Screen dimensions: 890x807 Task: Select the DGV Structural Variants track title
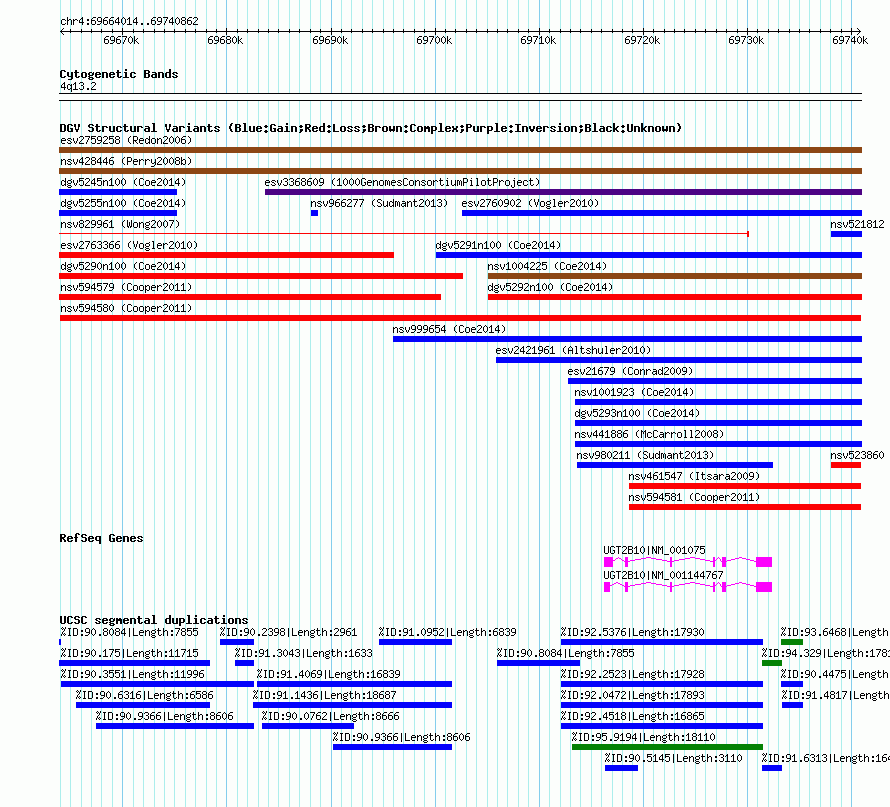[370, 128]
